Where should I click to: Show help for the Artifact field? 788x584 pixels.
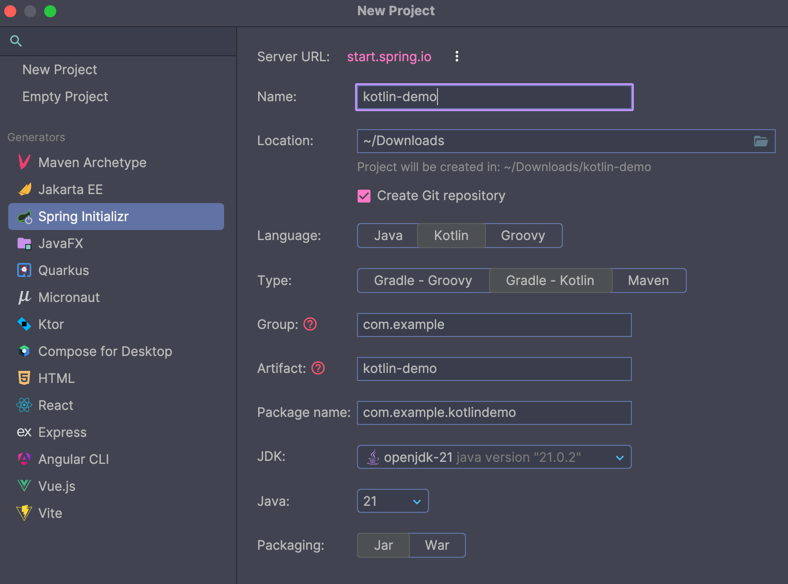coord(318,368)
